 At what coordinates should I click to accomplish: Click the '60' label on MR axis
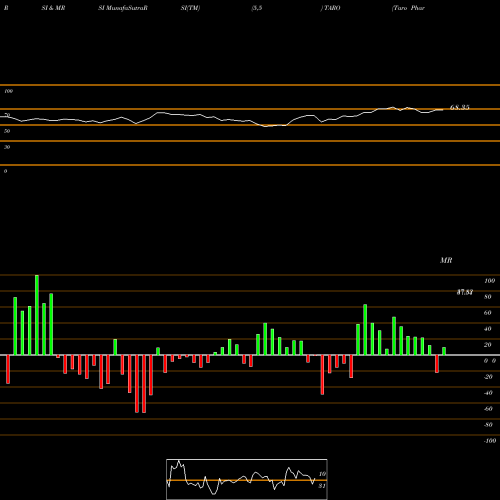[488, 313]
